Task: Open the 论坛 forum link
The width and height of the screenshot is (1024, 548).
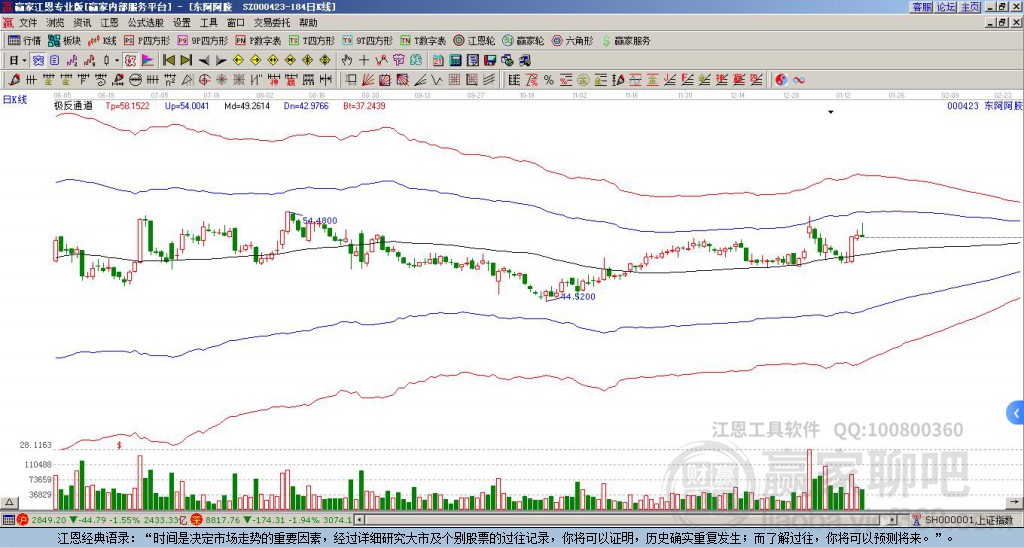Action: tap(945, 7)
